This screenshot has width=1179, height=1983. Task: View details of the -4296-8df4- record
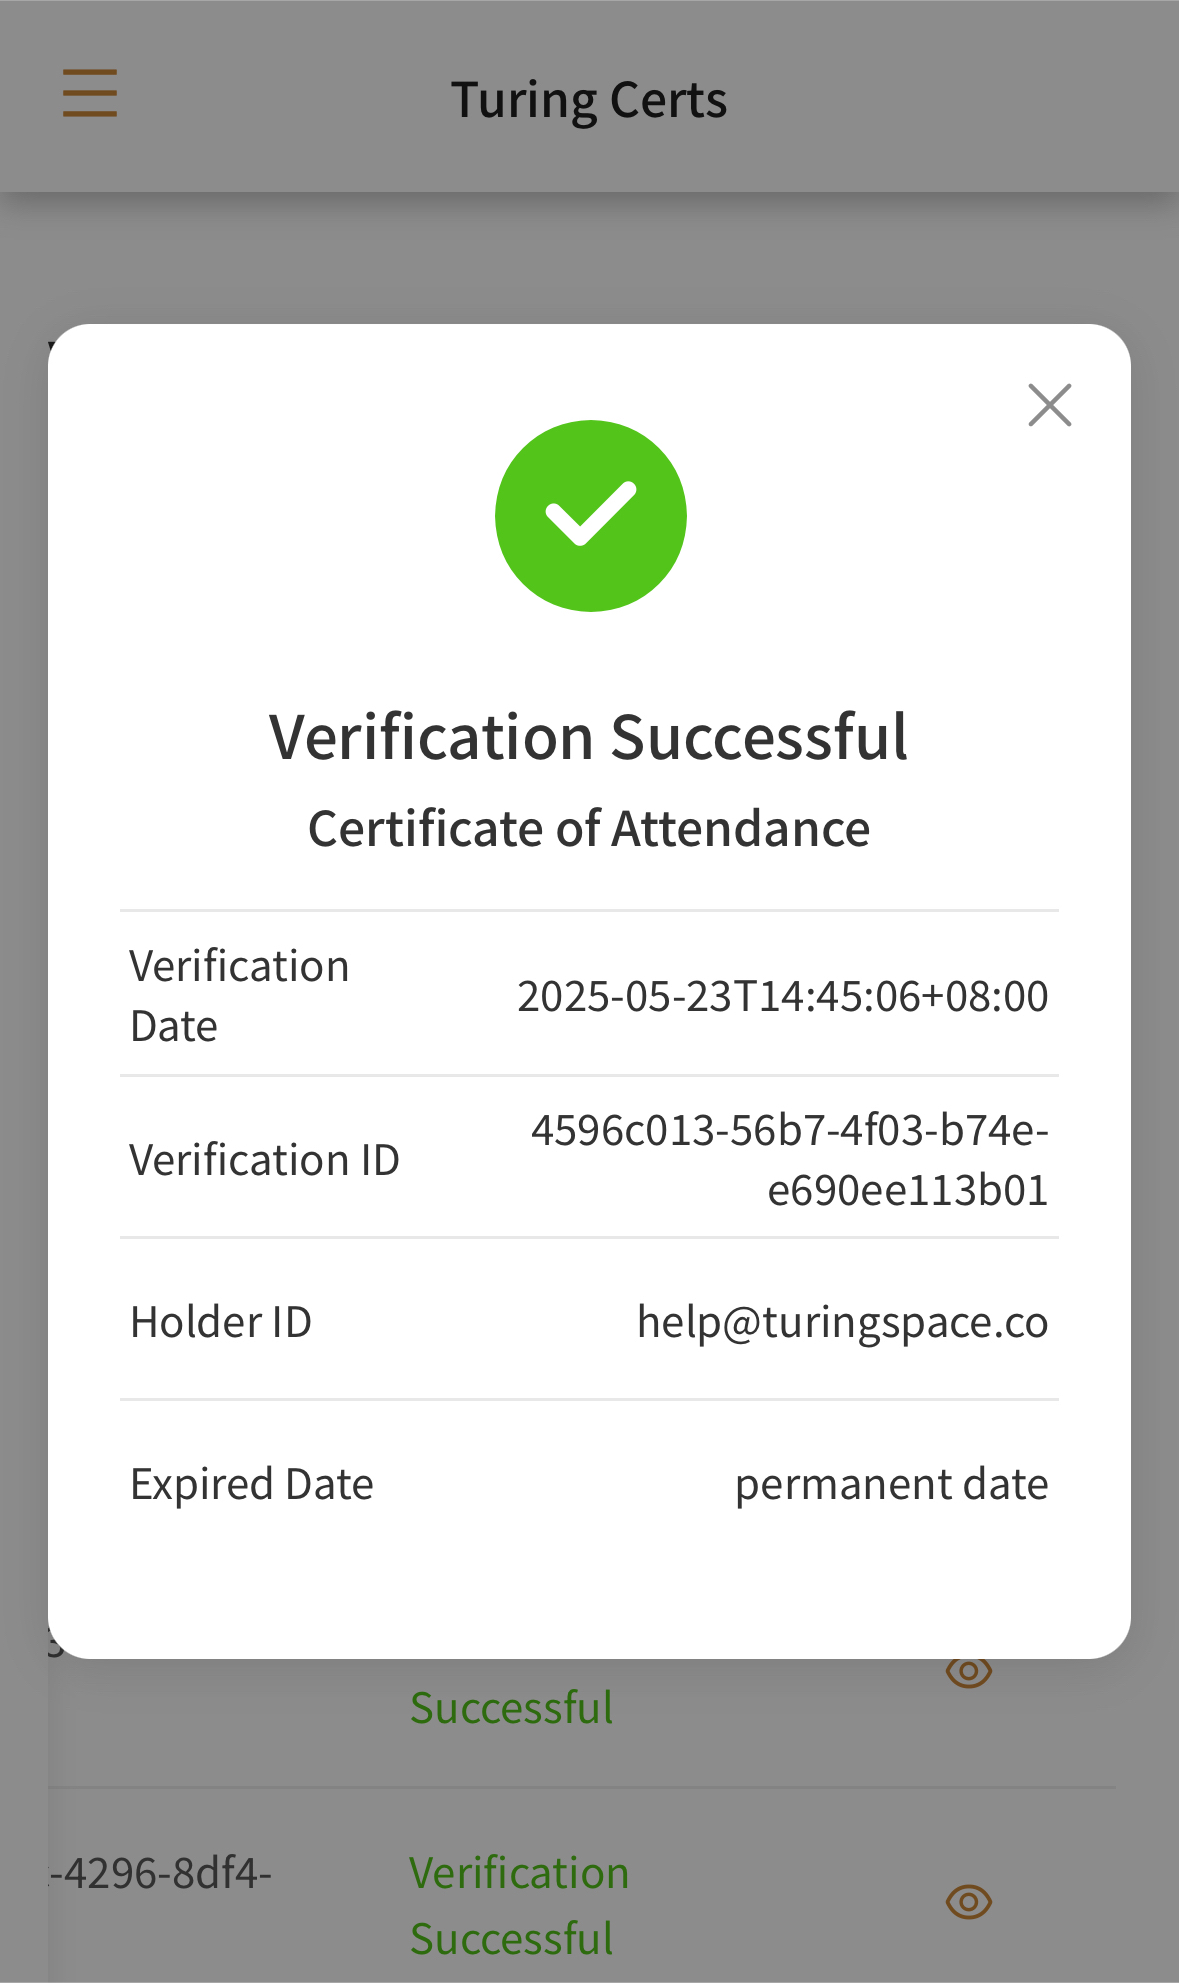coord(968,1901)
